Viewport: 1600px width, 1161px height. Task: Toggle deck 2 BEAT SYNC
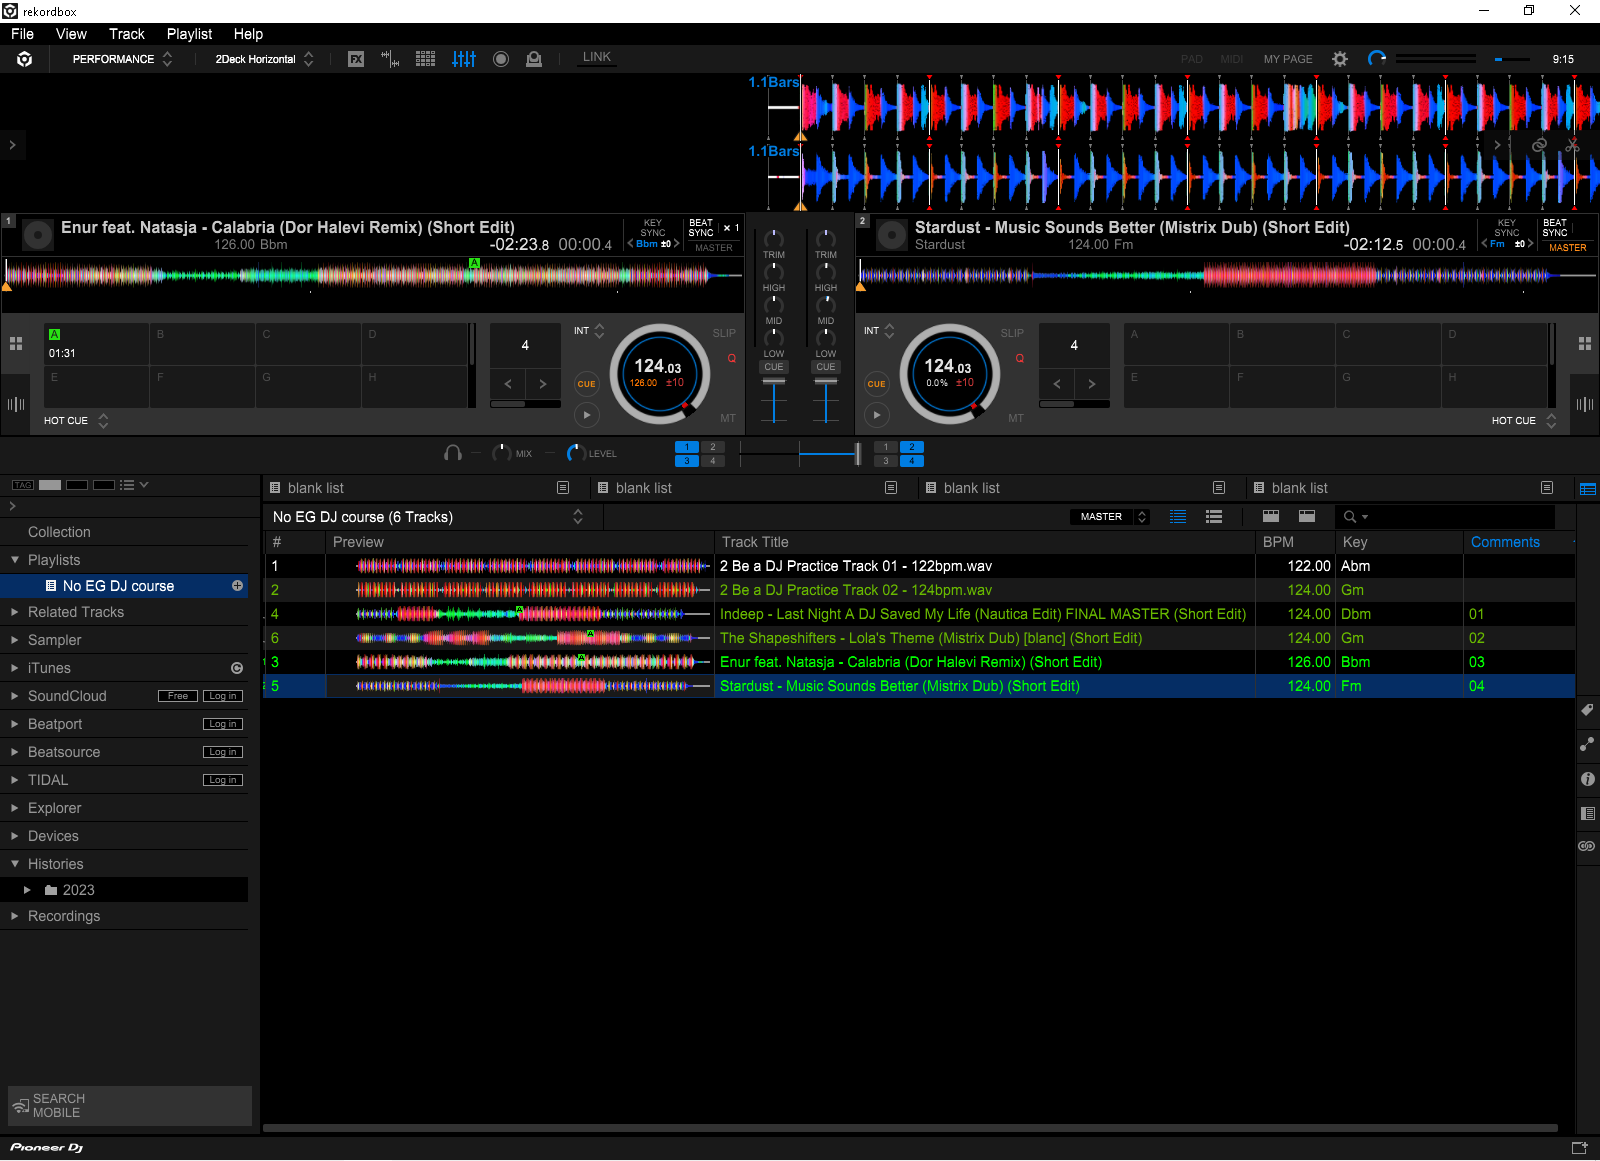tap(1555, 228)
